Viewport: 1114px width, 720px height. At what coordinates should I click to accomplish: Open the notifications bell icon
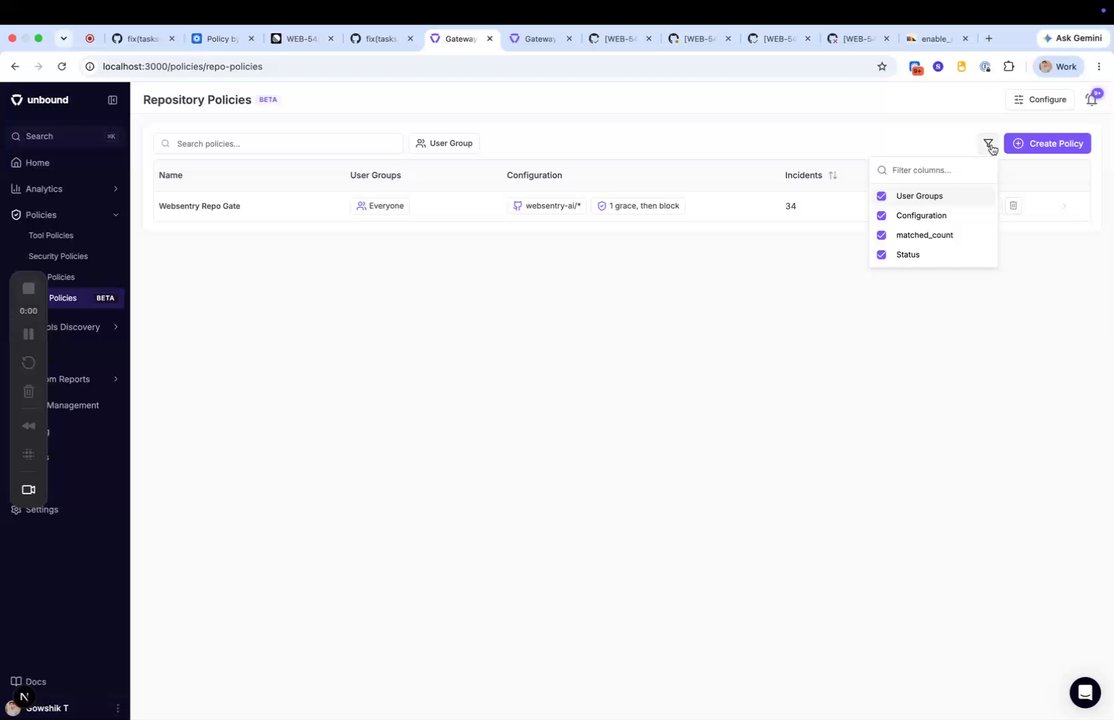click(x=1092, y=100)
